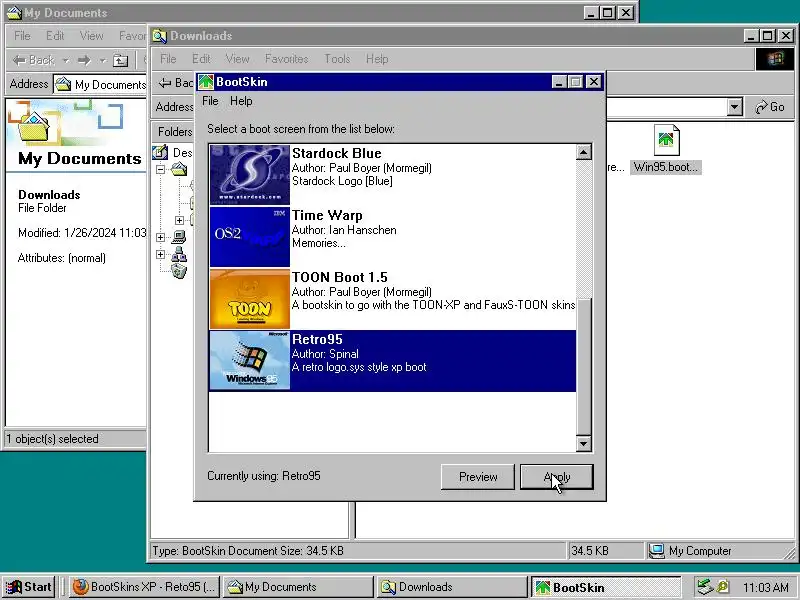The width and height of the screenshot is (800, 600).
Task: Click the Retro95 title text
Action: pos(317,339)
